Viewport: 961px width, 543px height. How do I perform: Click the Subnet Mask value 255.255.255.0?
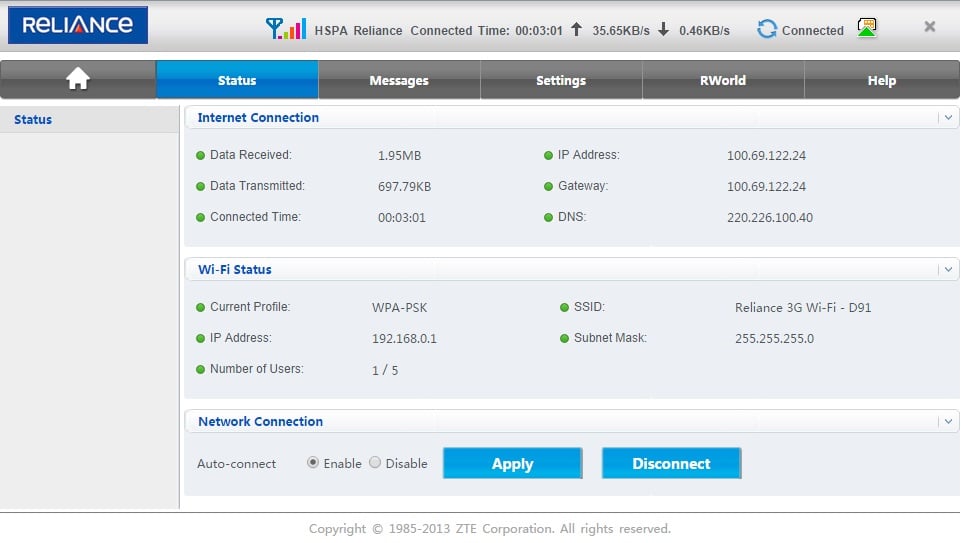[775, 338]
